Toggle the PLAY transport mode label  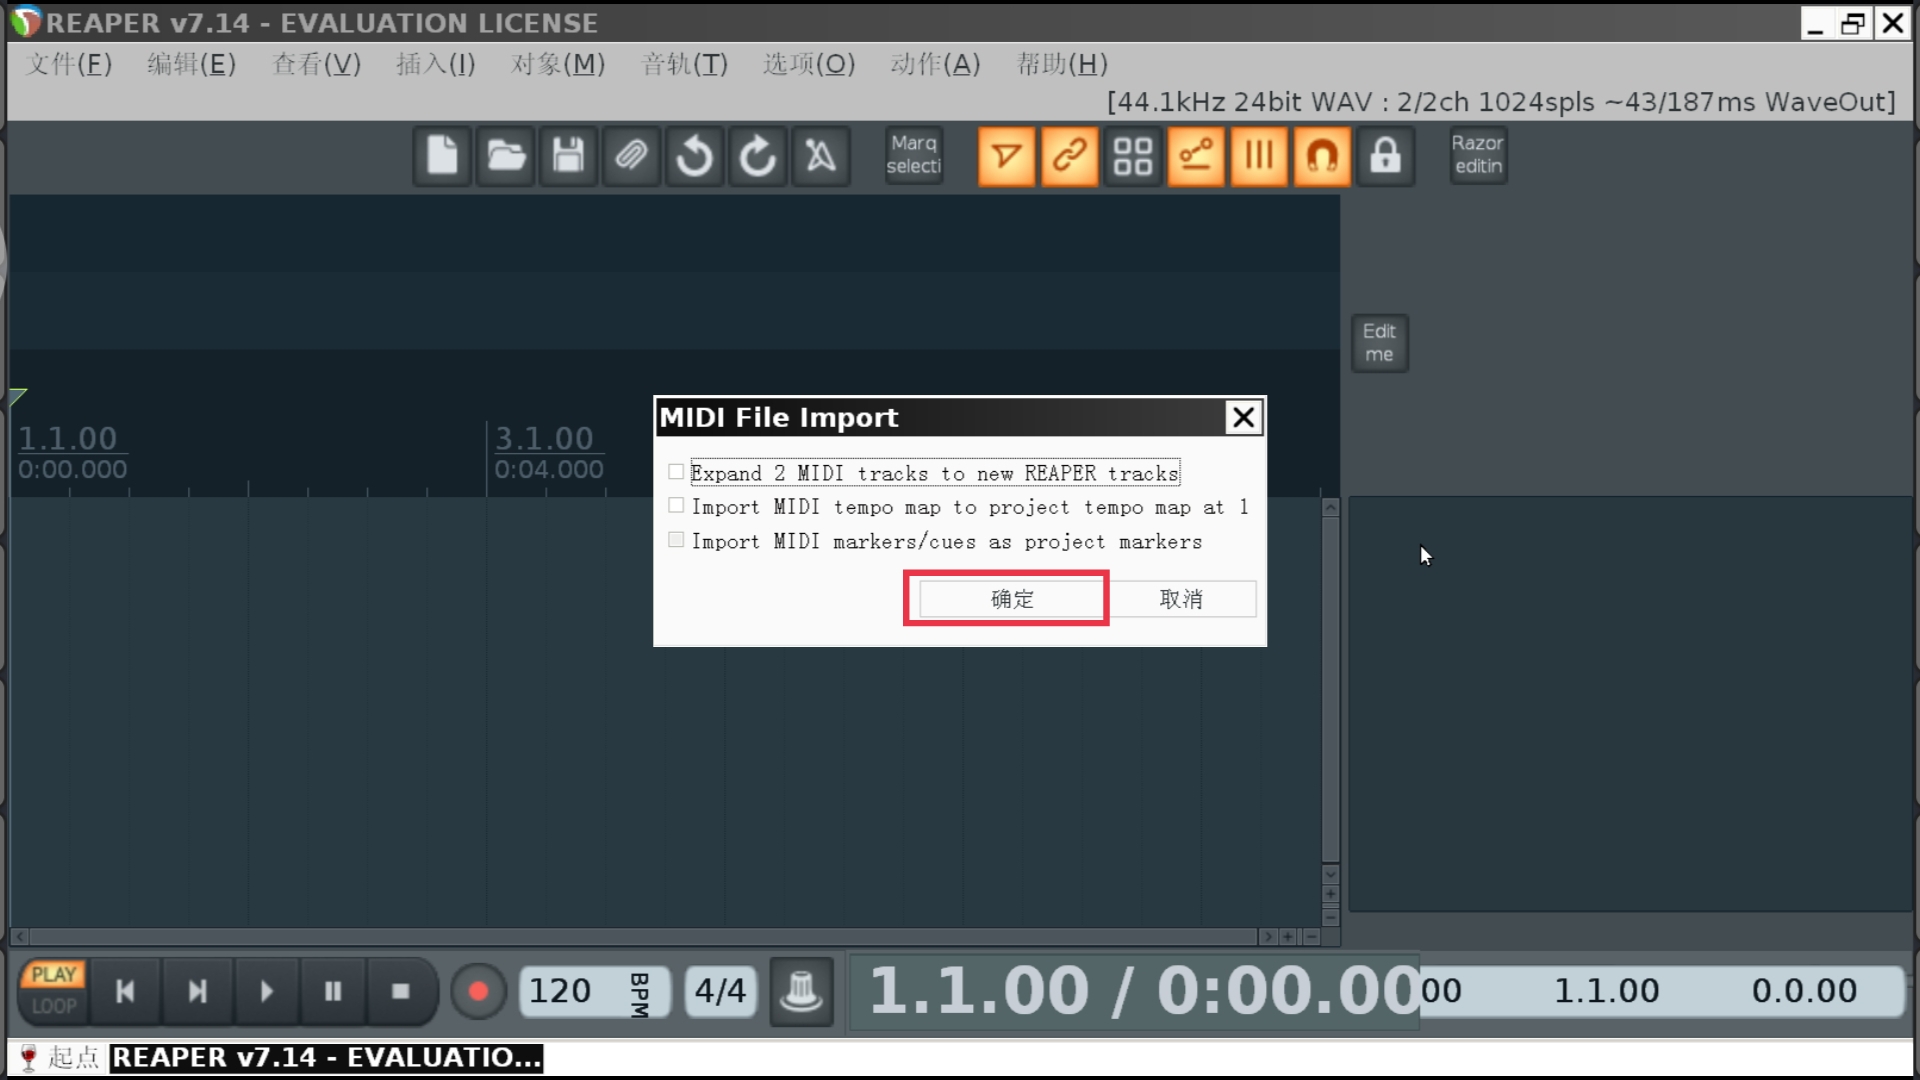(x=53, y=974)
